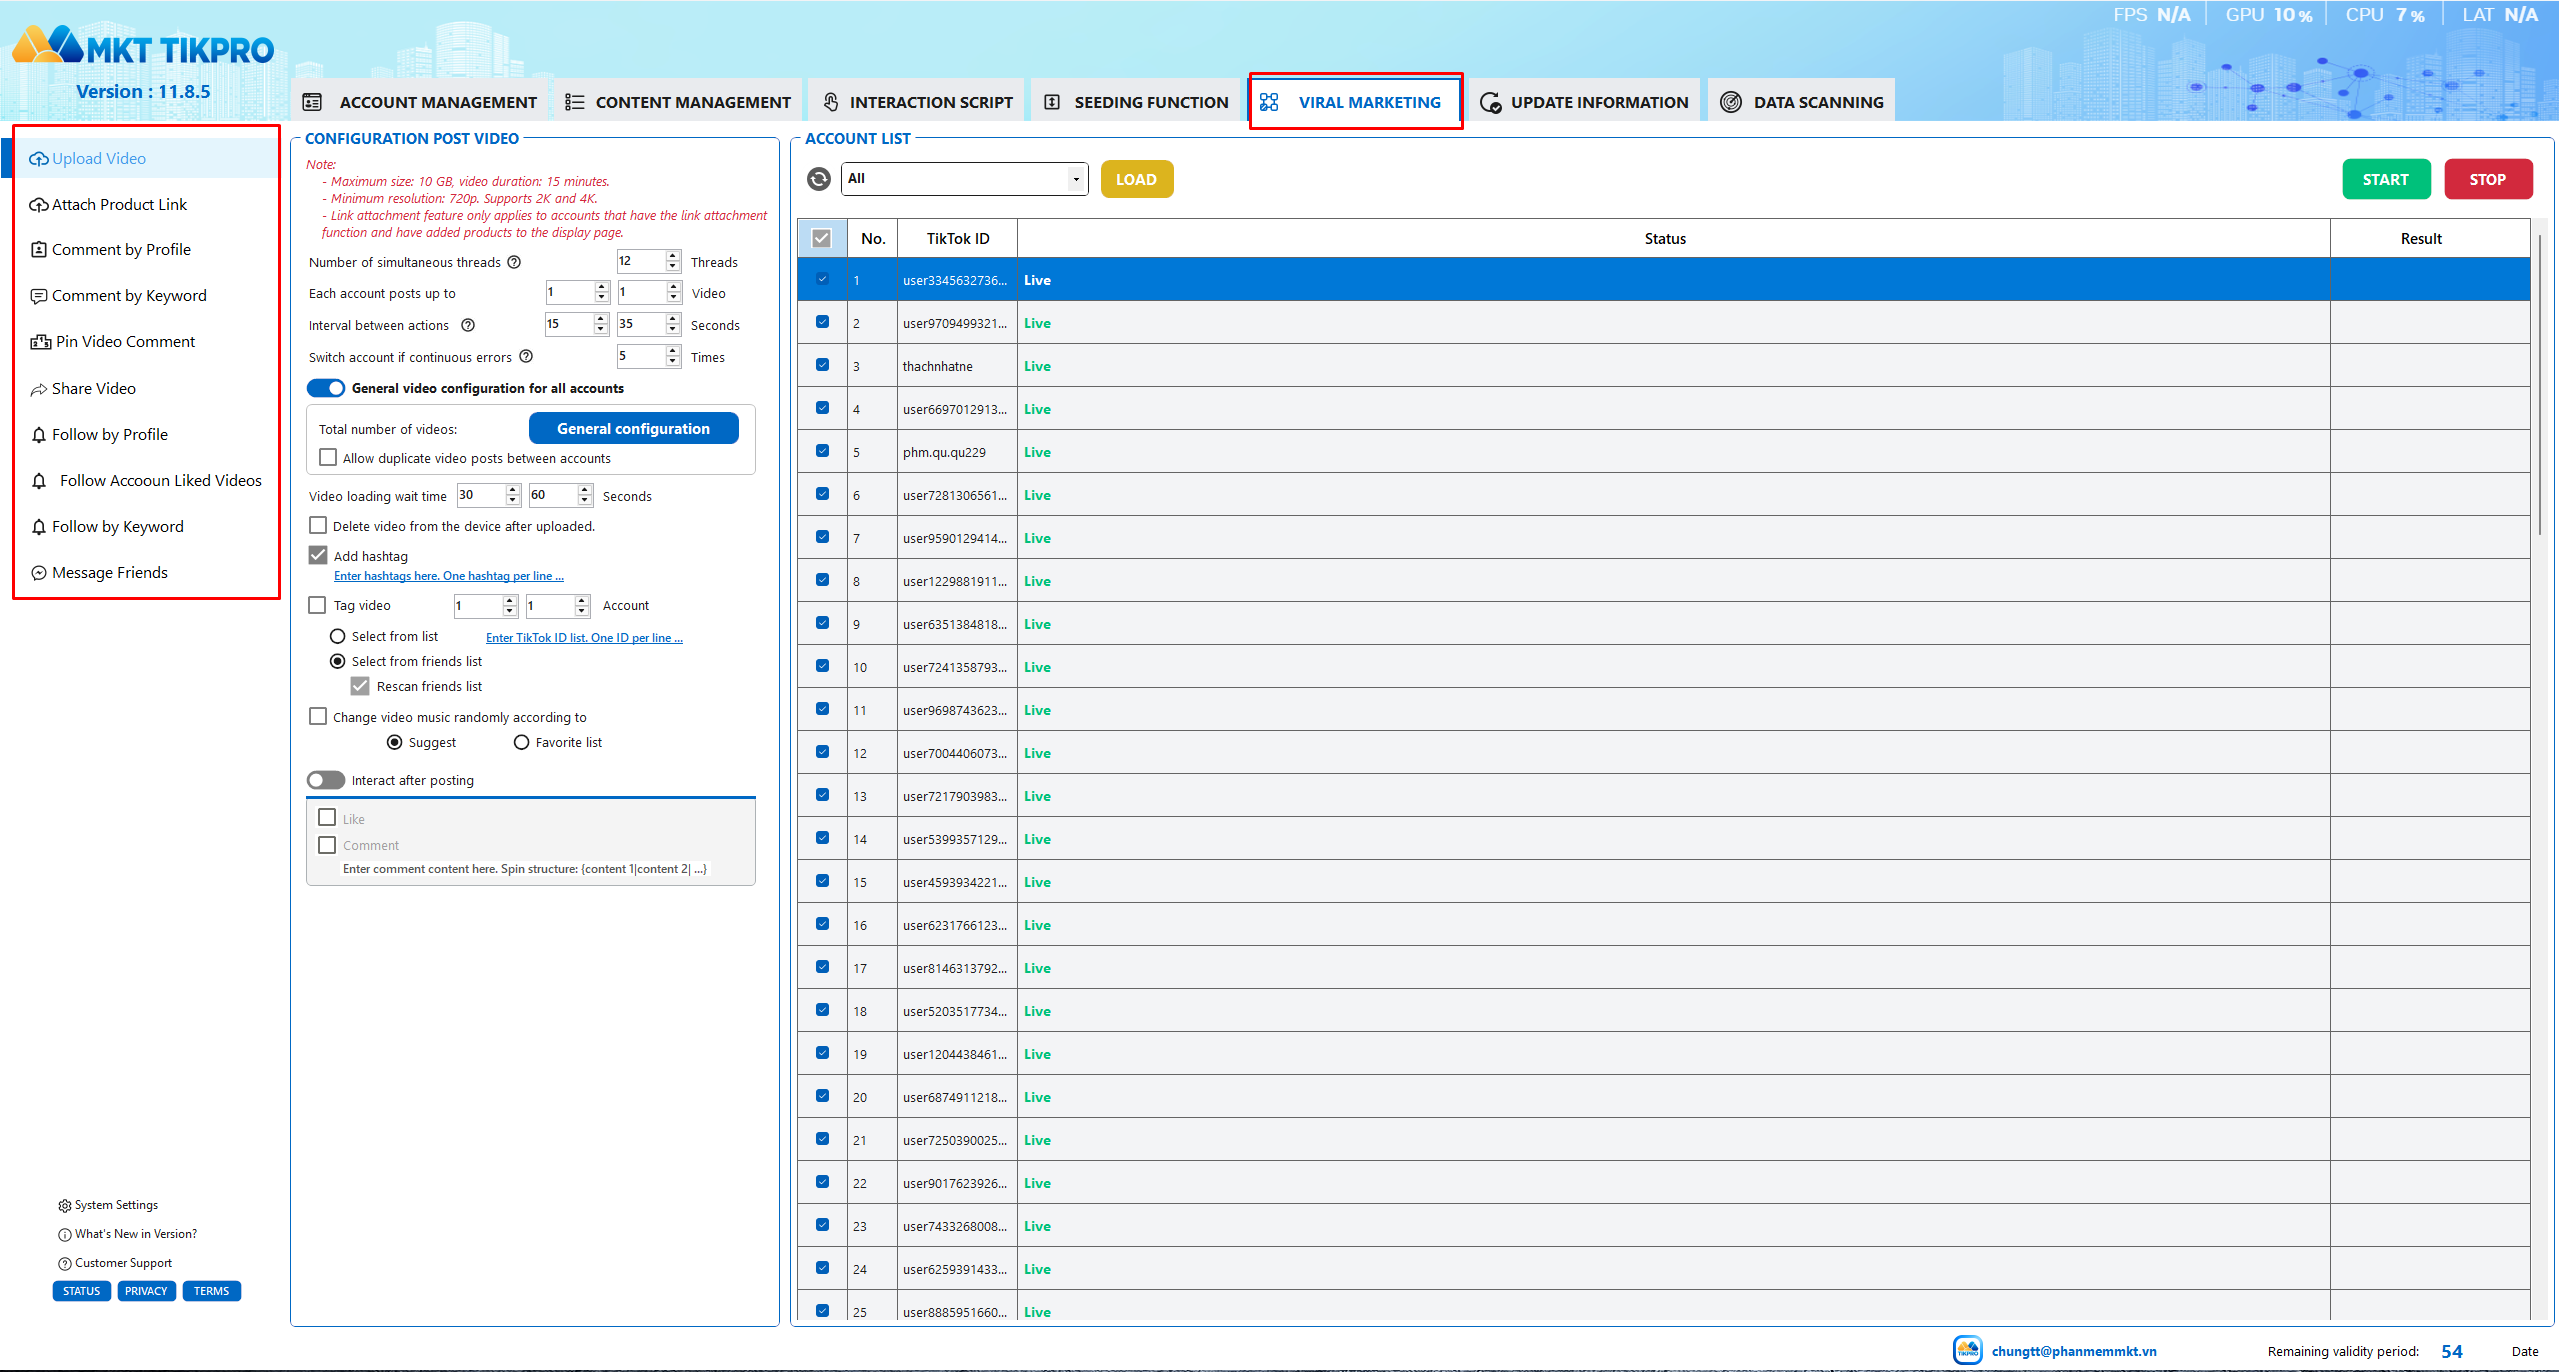Open the Enter TikTok ID list link
Screen dimensions: 2559x1372
tap(584, 638)
